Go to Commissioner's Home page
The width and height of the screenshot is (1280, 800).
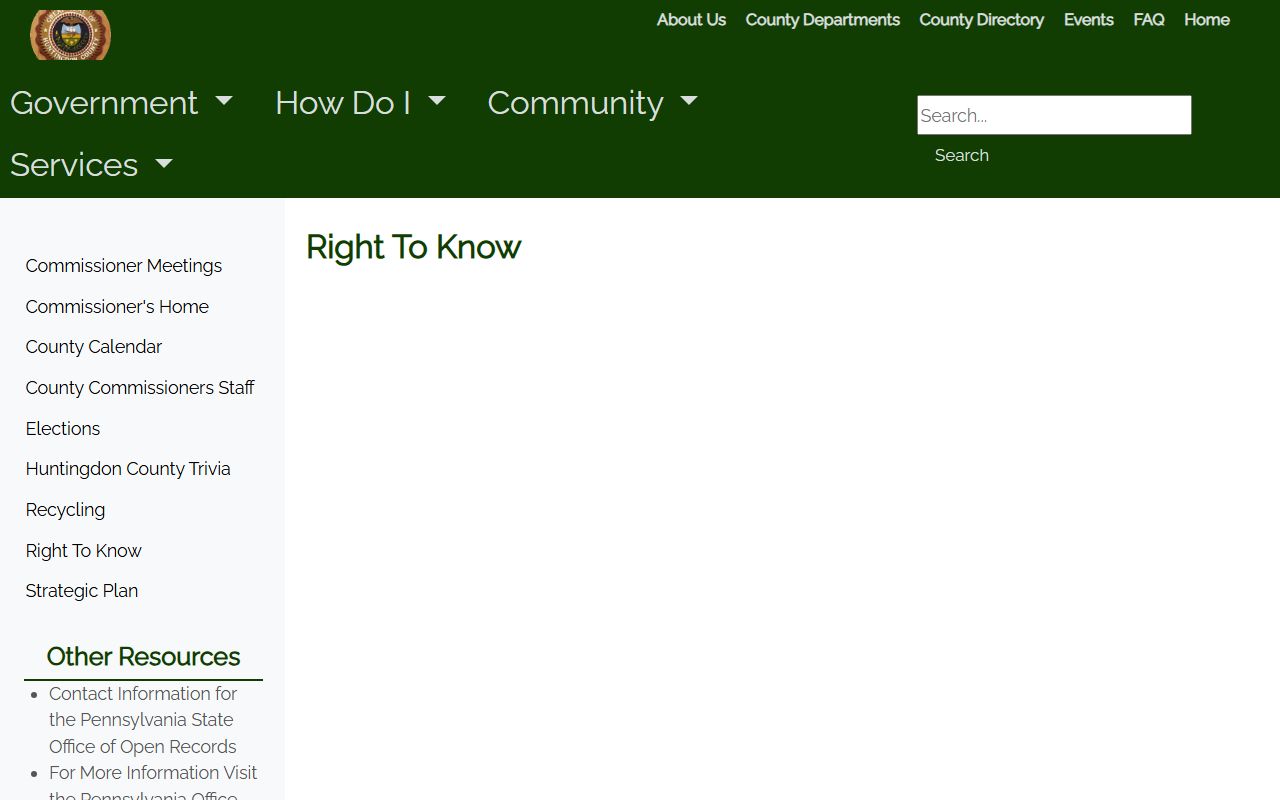coord(117,307)
